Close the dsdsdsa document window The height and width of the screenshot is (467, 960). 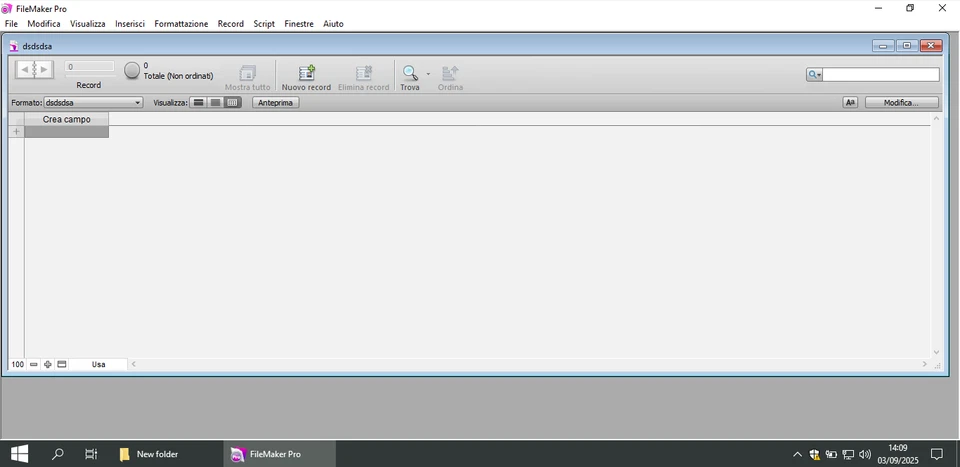click(931, 46)
